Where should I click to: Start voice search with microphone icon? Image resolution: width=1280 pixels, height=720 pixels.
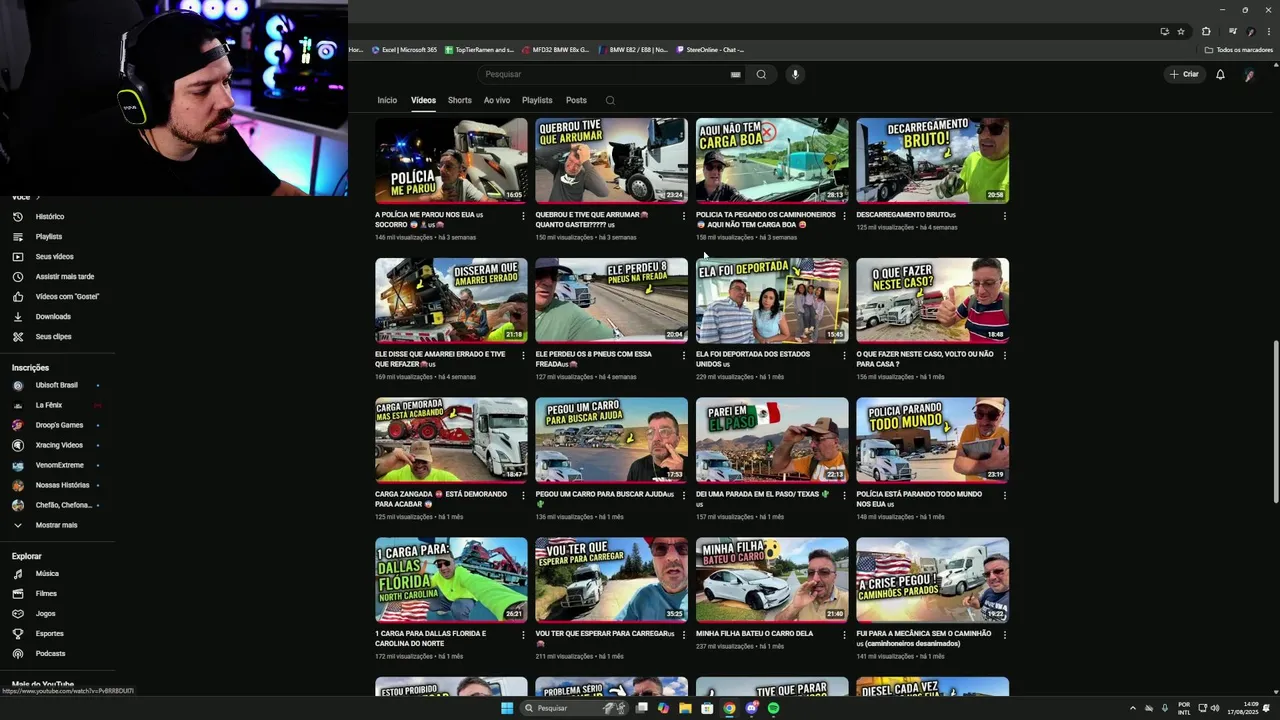coord(795,74)
